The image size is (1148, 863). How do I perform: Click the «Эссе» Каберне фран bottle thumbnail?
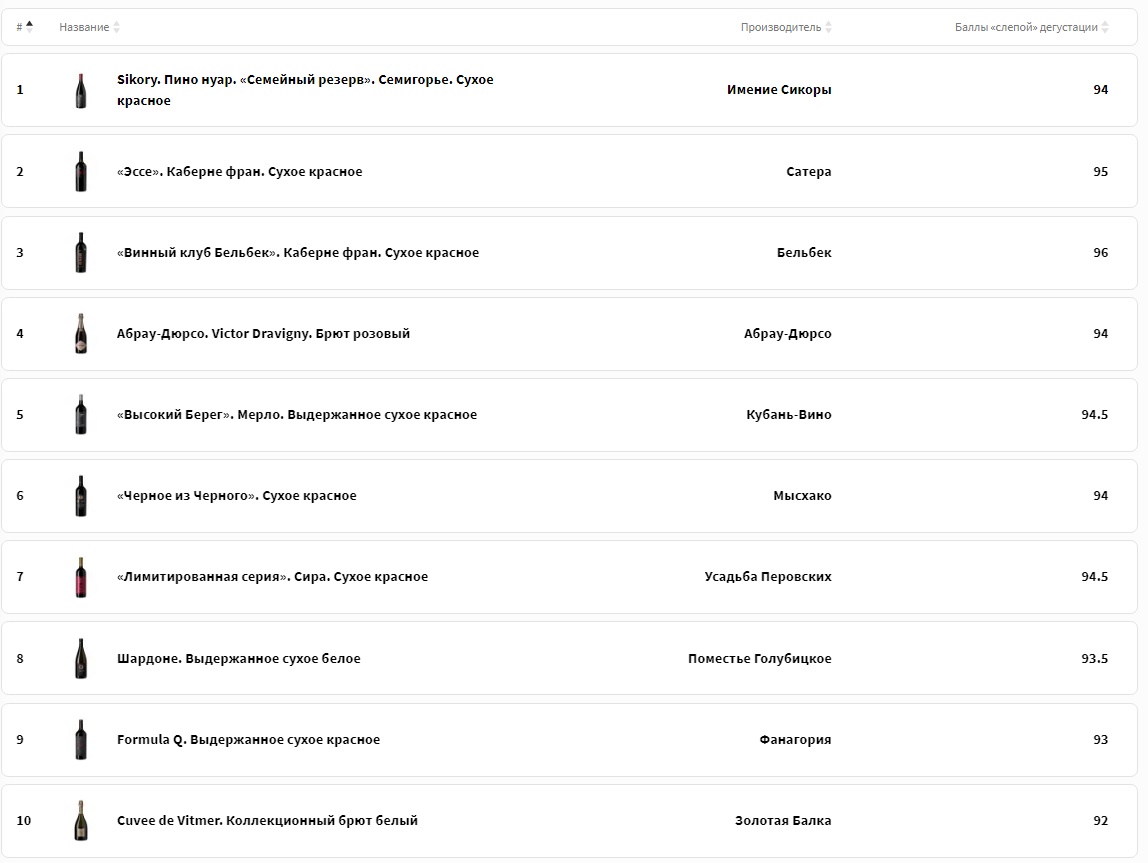81,172
